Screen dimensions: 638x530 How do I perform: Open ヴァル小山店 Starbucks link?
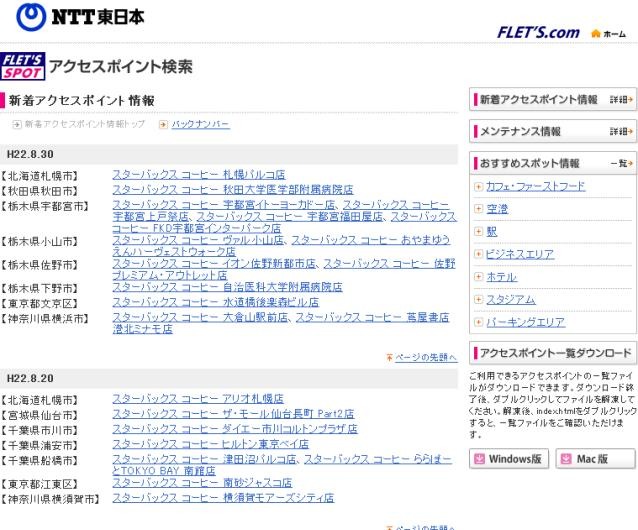click(198, 240)
